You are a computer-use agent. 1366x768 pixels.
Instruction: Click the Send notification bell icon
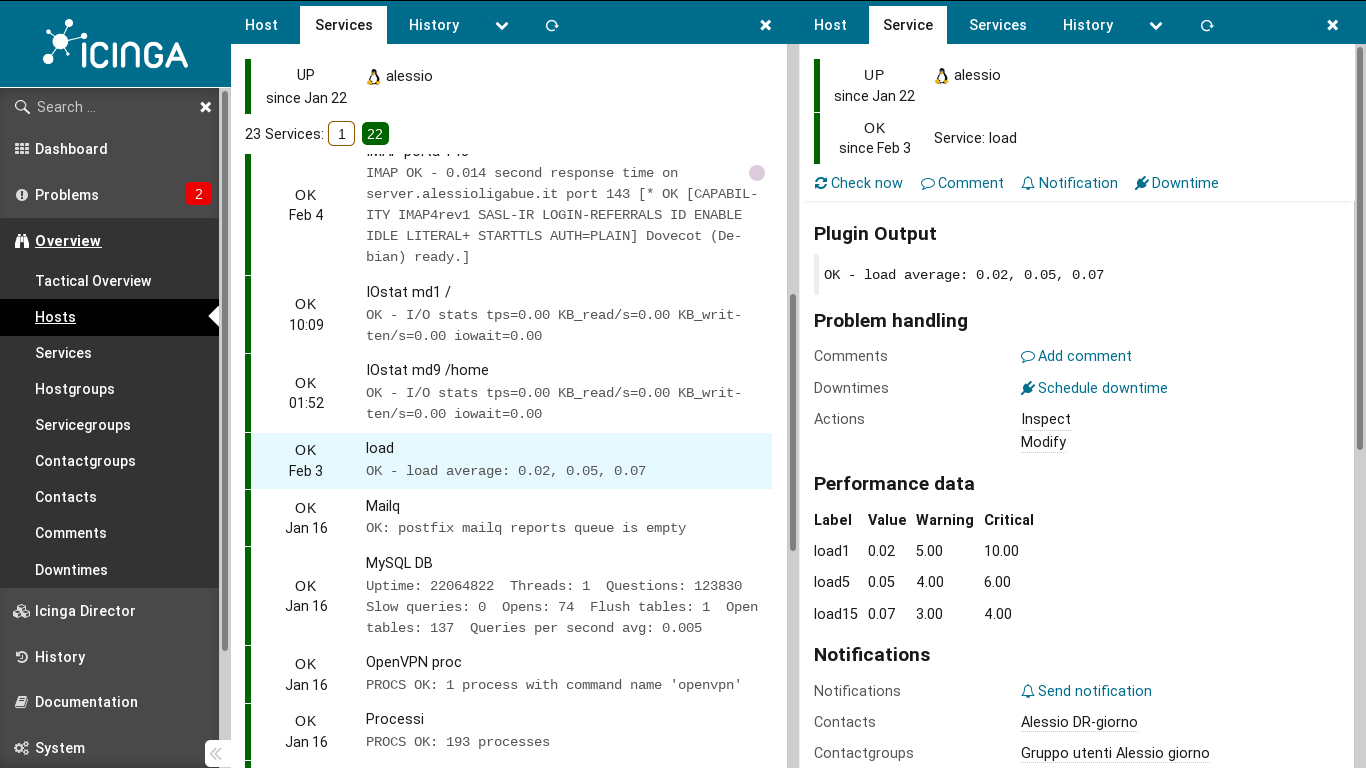click(1028, 691)
